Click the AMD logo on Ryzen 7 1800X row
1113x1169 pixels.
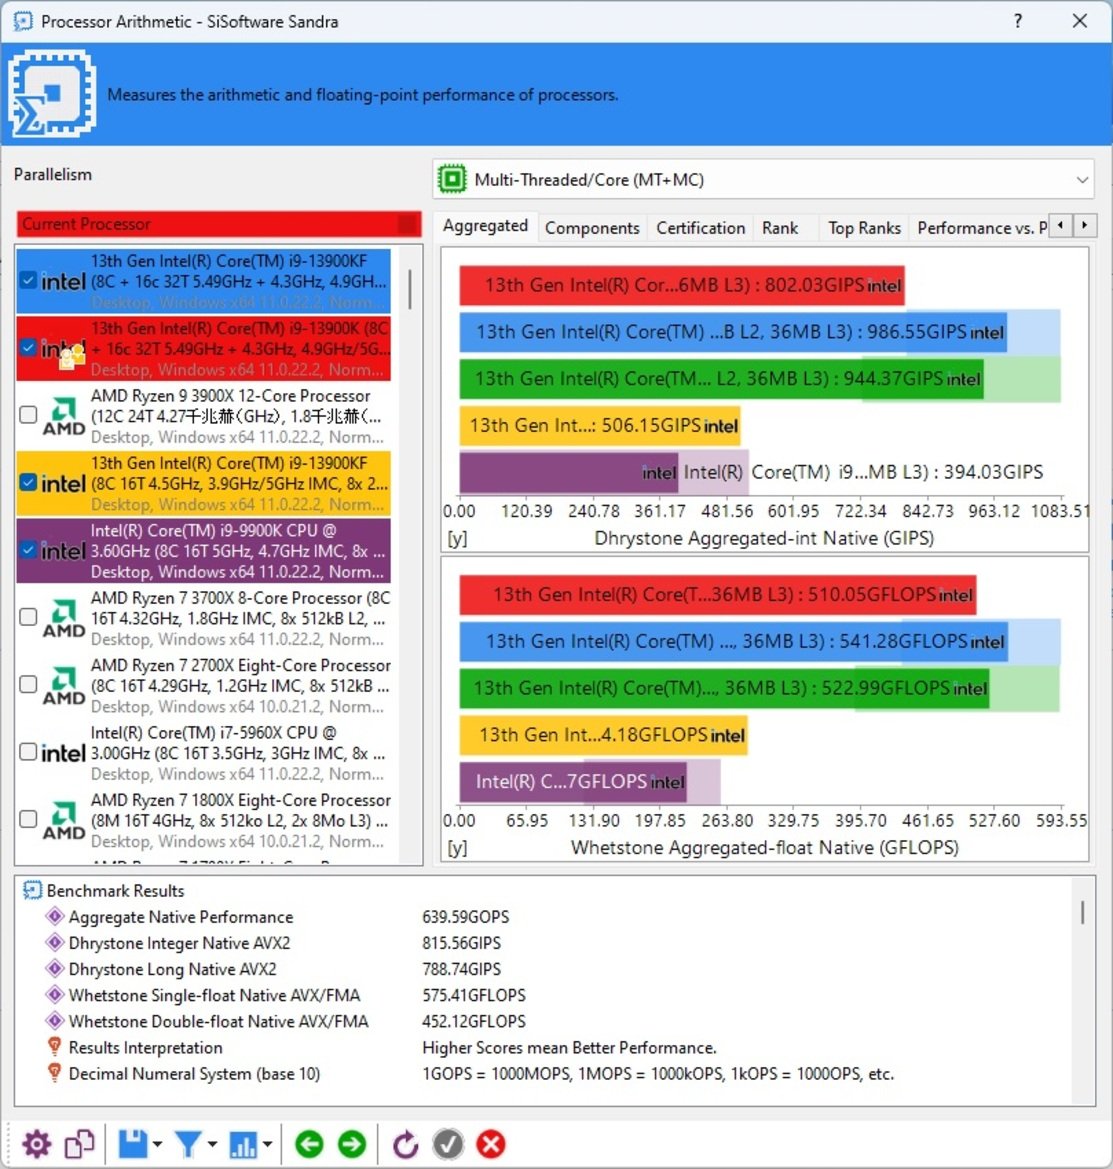63,820
